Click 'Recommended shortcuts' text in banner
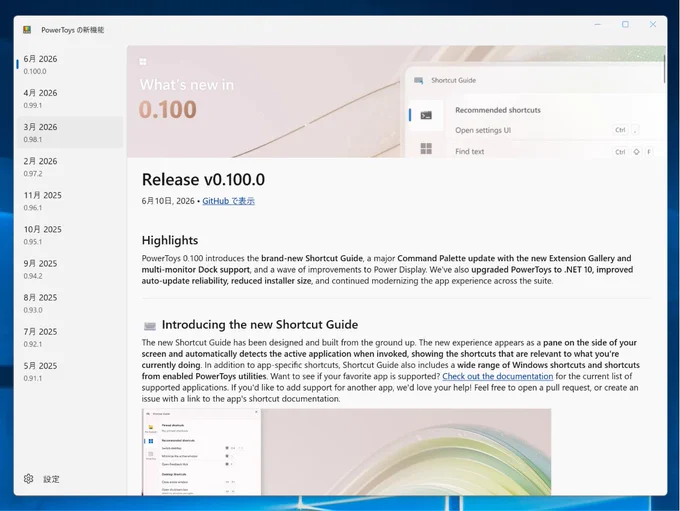 [498, 110]
